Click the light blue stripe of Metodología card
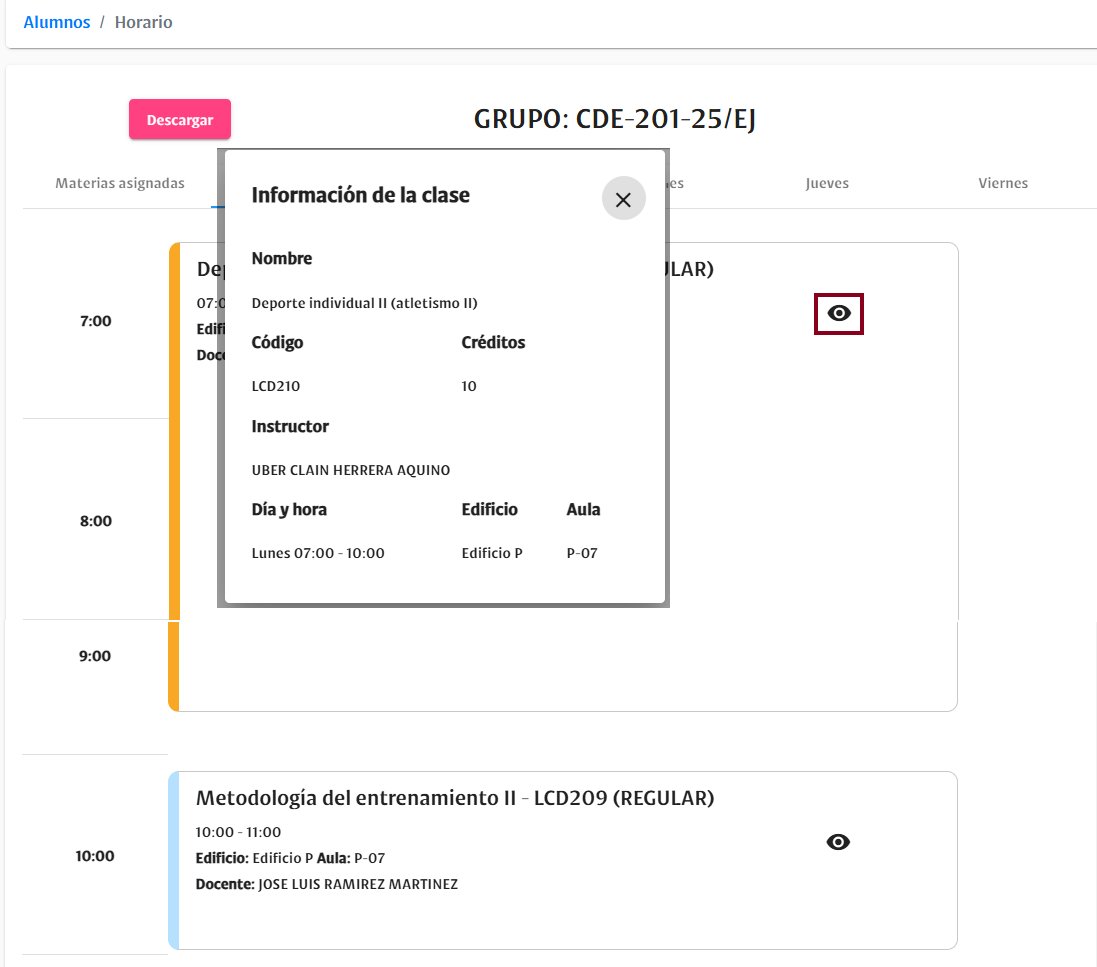 pyautogui.click(x=174, y=860)
